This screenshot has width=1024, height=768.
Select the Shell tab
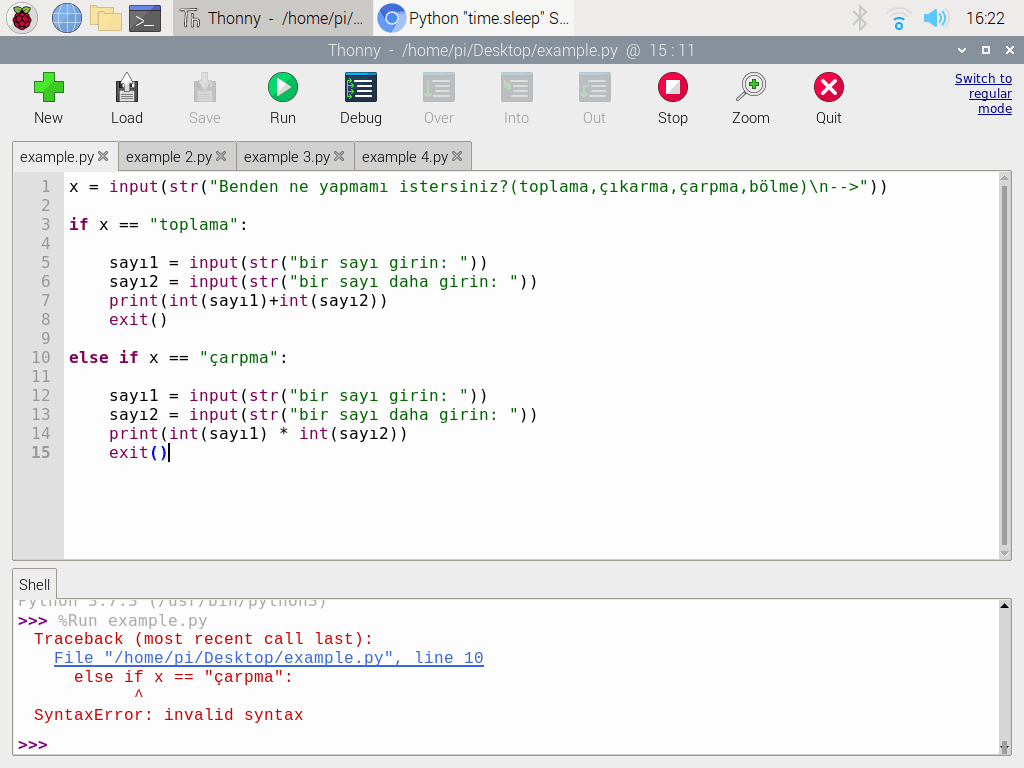pos(35,584)
